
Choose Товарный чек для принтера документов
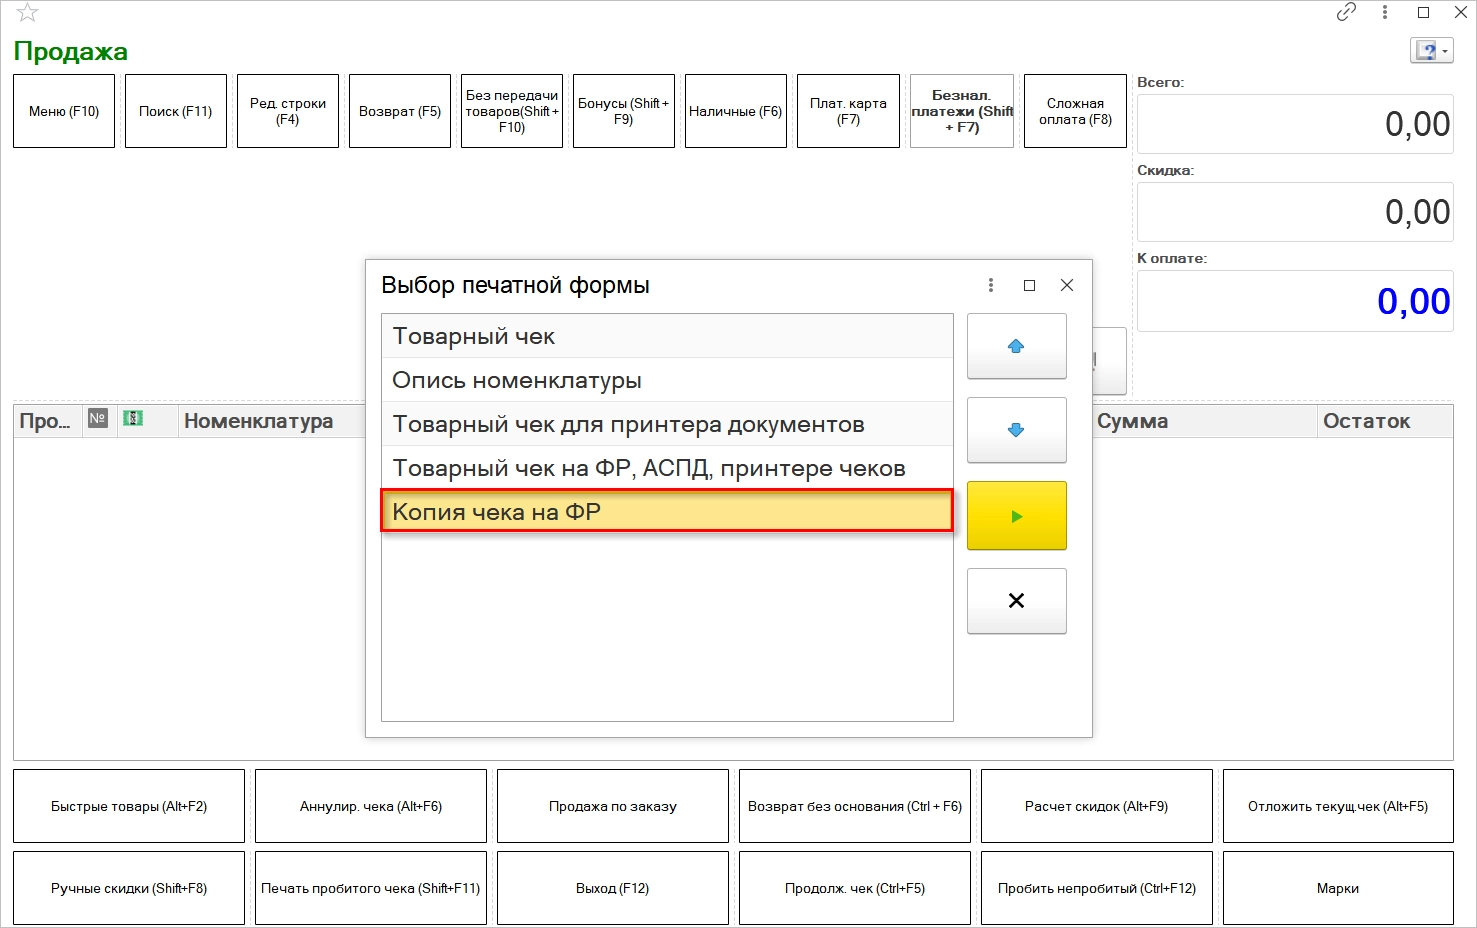pos(667,424)
